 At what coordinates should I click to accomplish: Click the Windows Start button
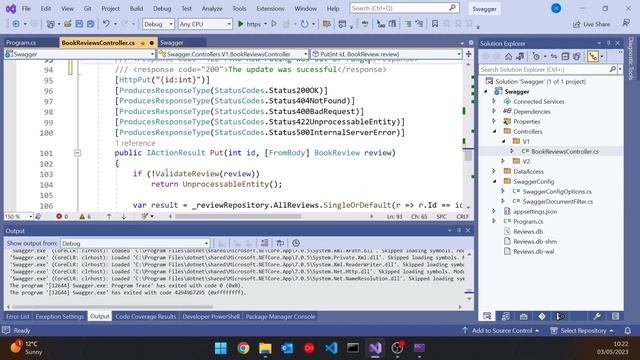pos(221,348)
